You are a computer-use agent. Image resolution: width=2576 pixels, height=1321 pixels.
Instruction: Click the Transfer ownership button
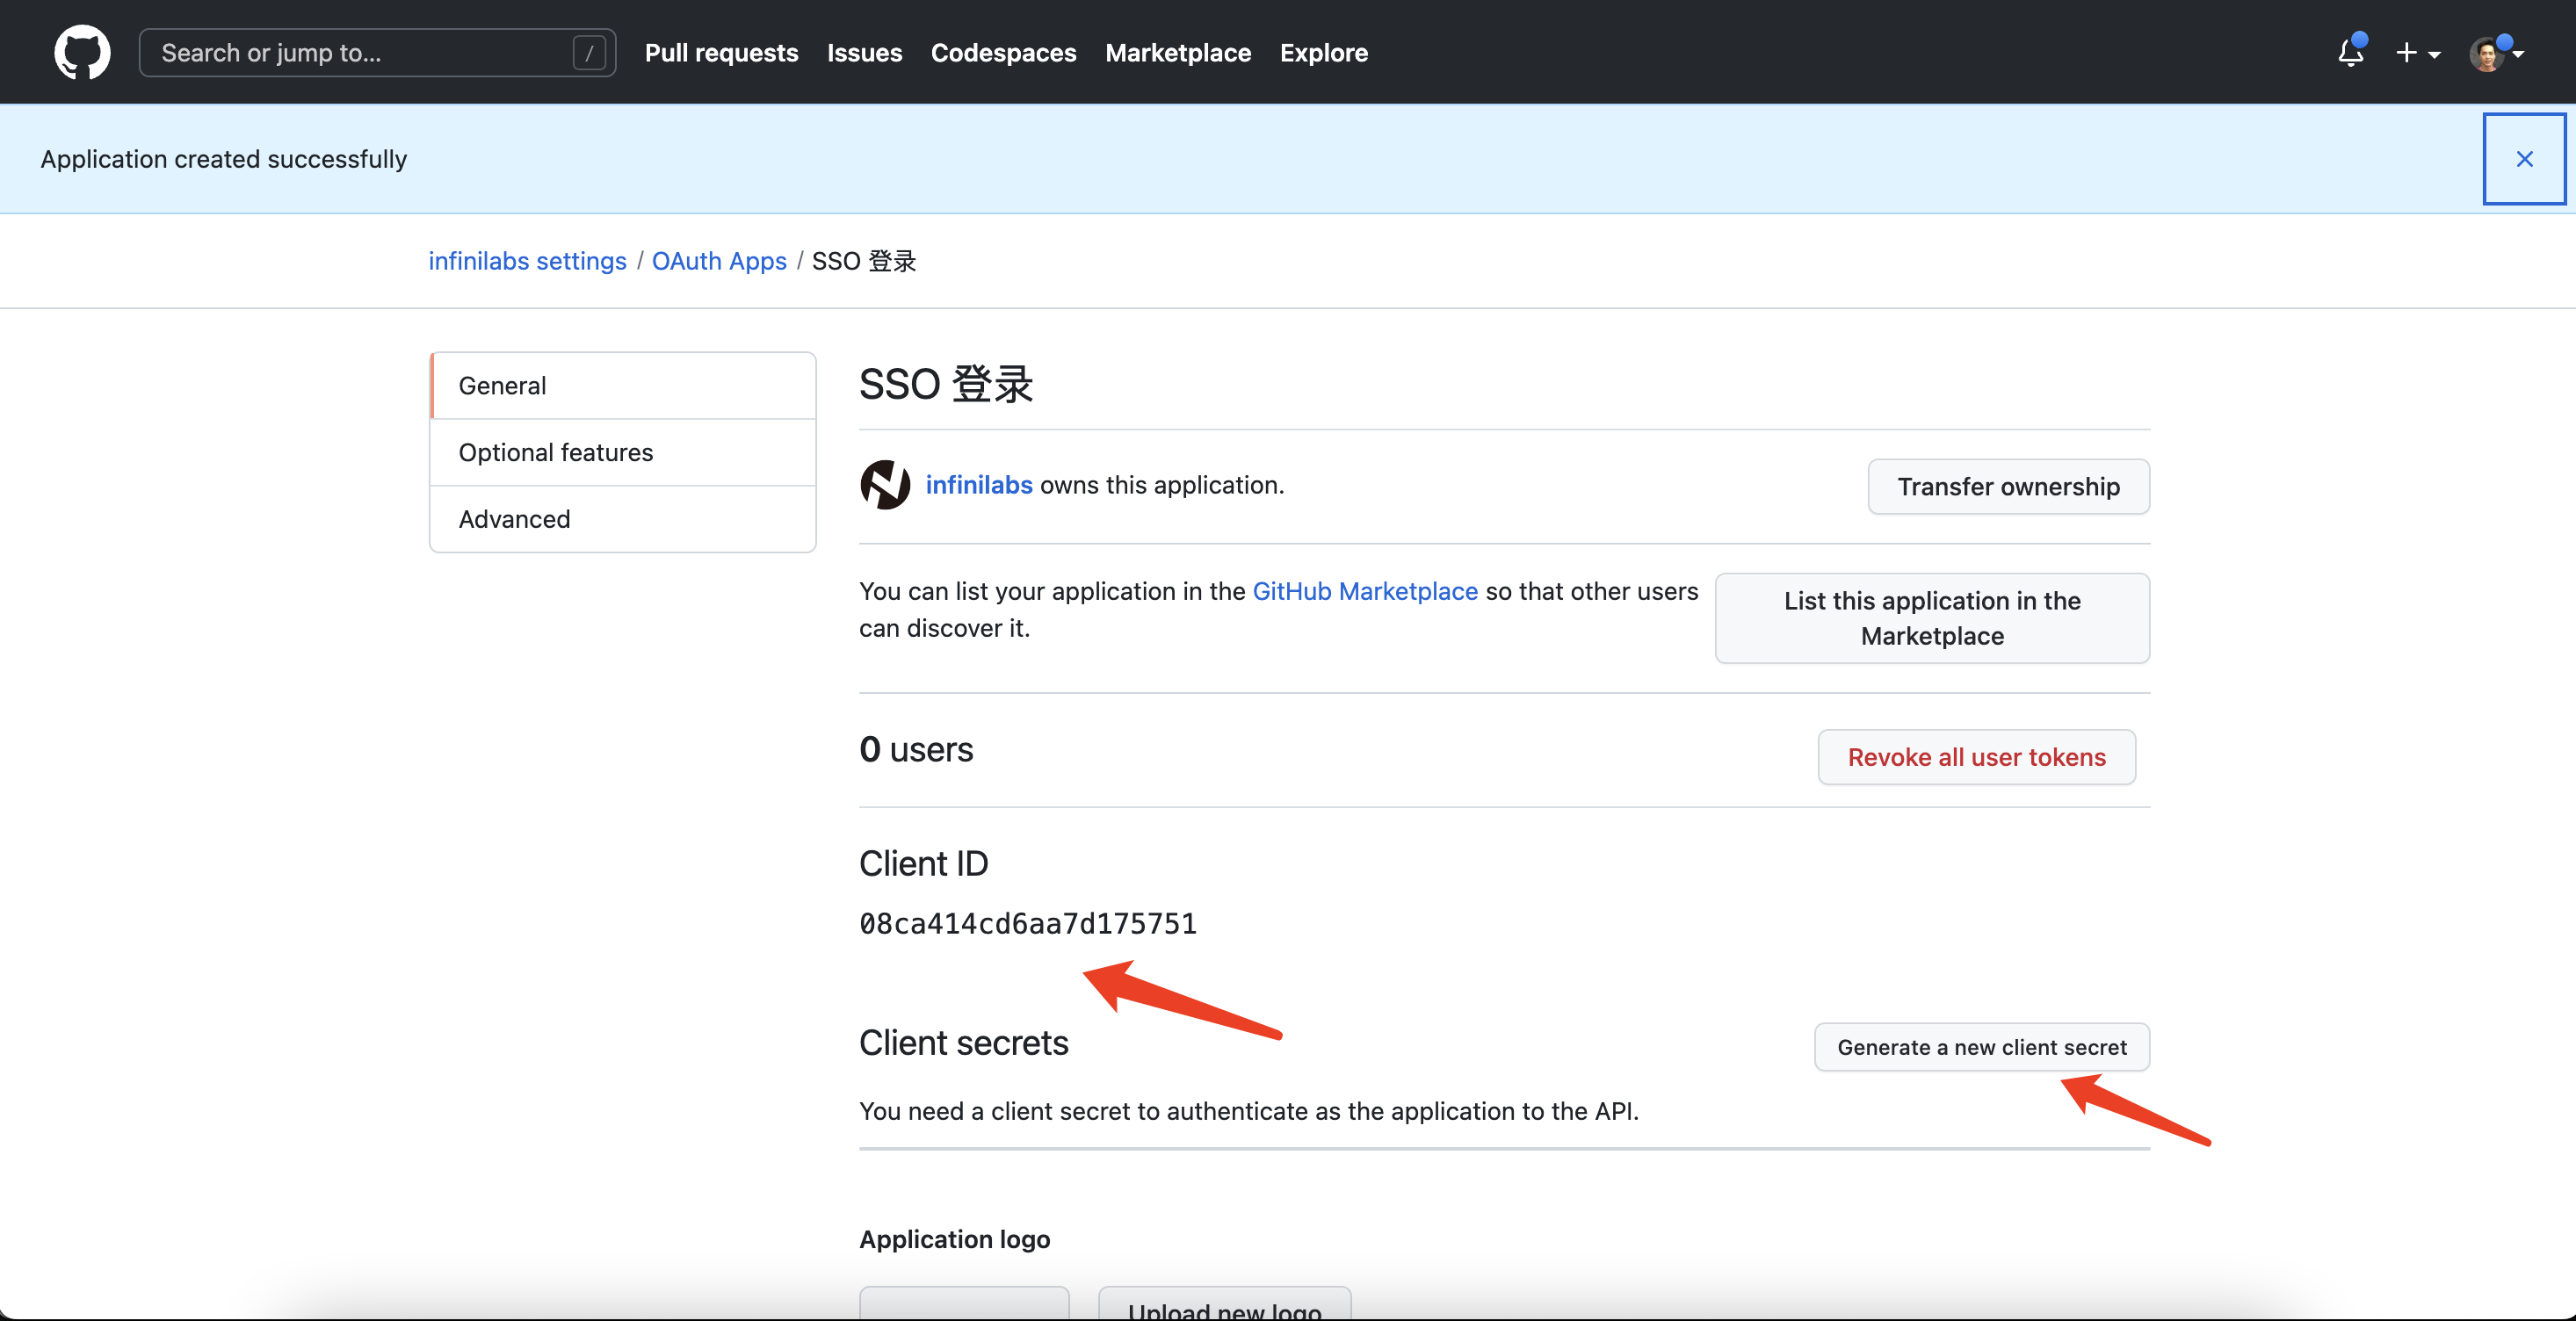(x=2008, y=486)
